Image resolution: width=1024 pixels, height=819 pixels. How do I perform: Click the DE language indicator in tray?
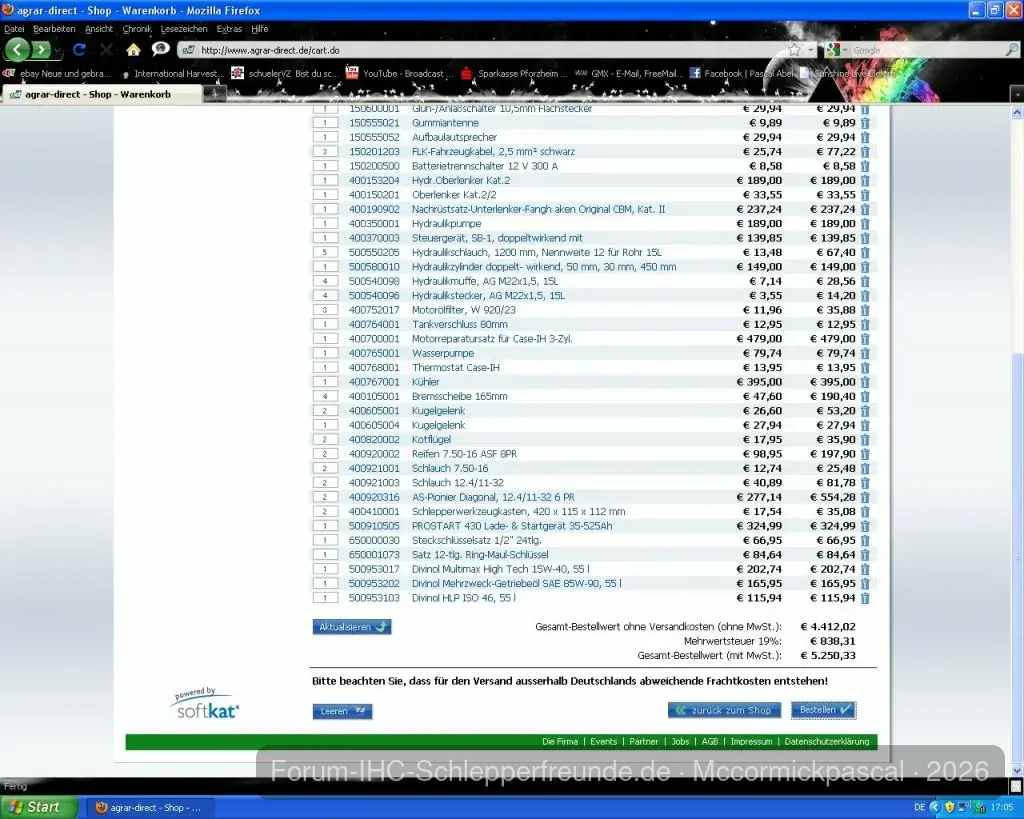pyautogui.click(x=919, y=807)
